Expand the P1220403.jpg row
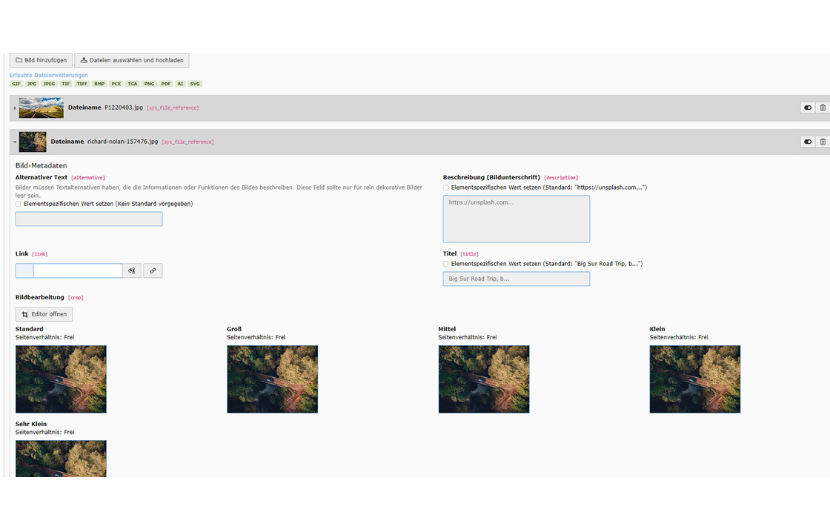The image size is (830, 530). coord(14,108)
